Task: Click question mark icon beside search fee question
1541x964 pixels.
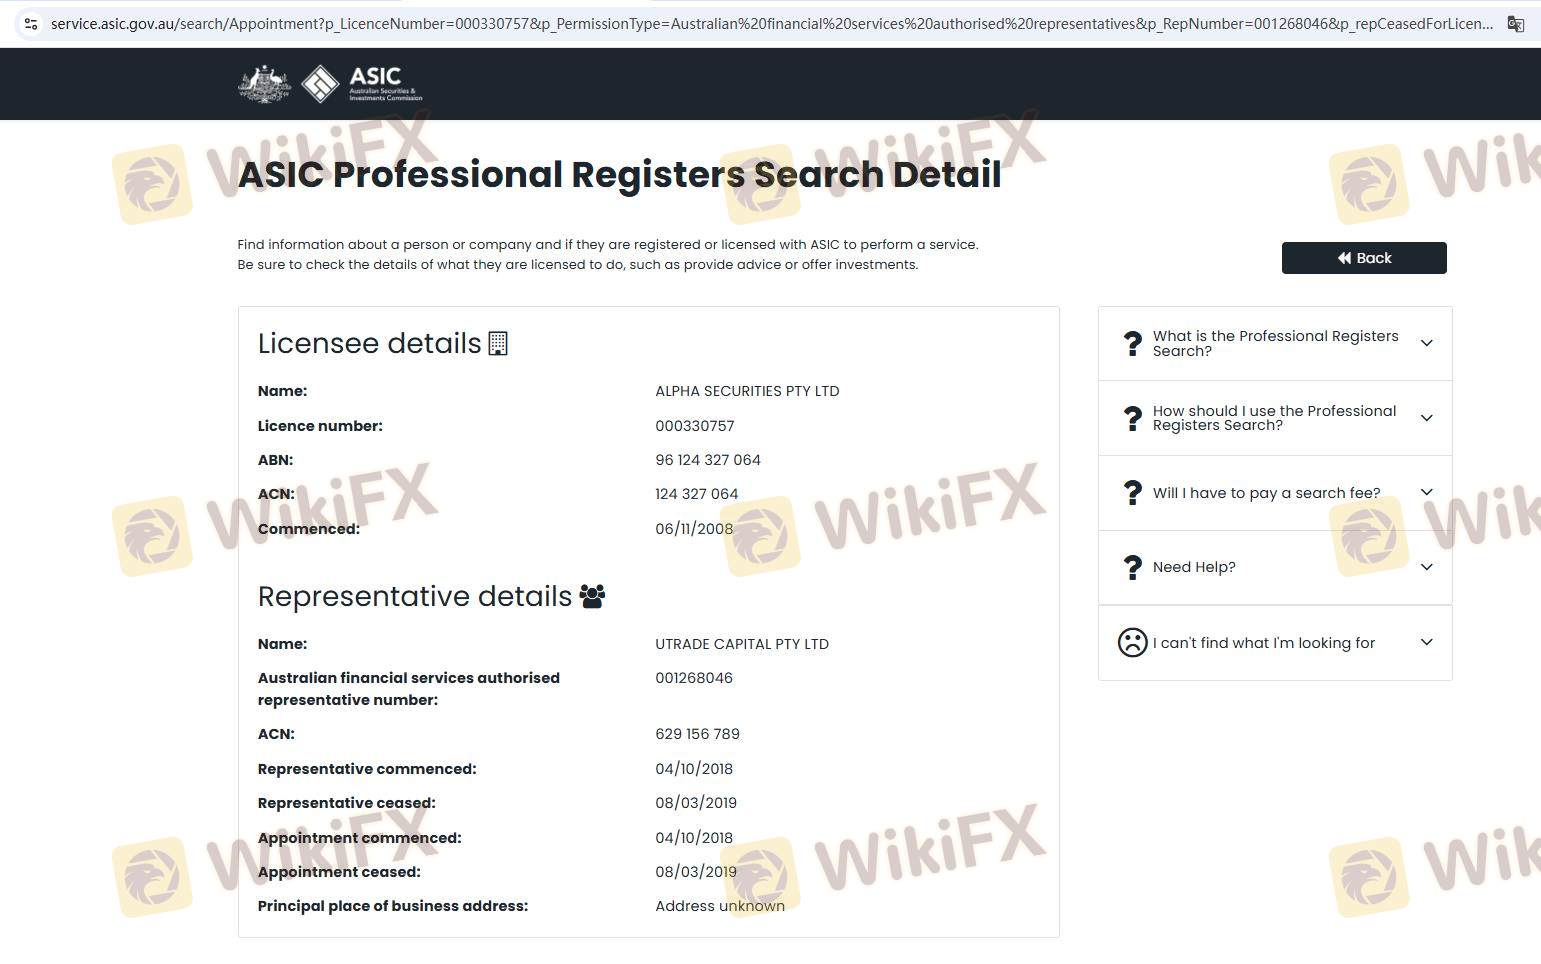Action: click(x=1132, y=493)
